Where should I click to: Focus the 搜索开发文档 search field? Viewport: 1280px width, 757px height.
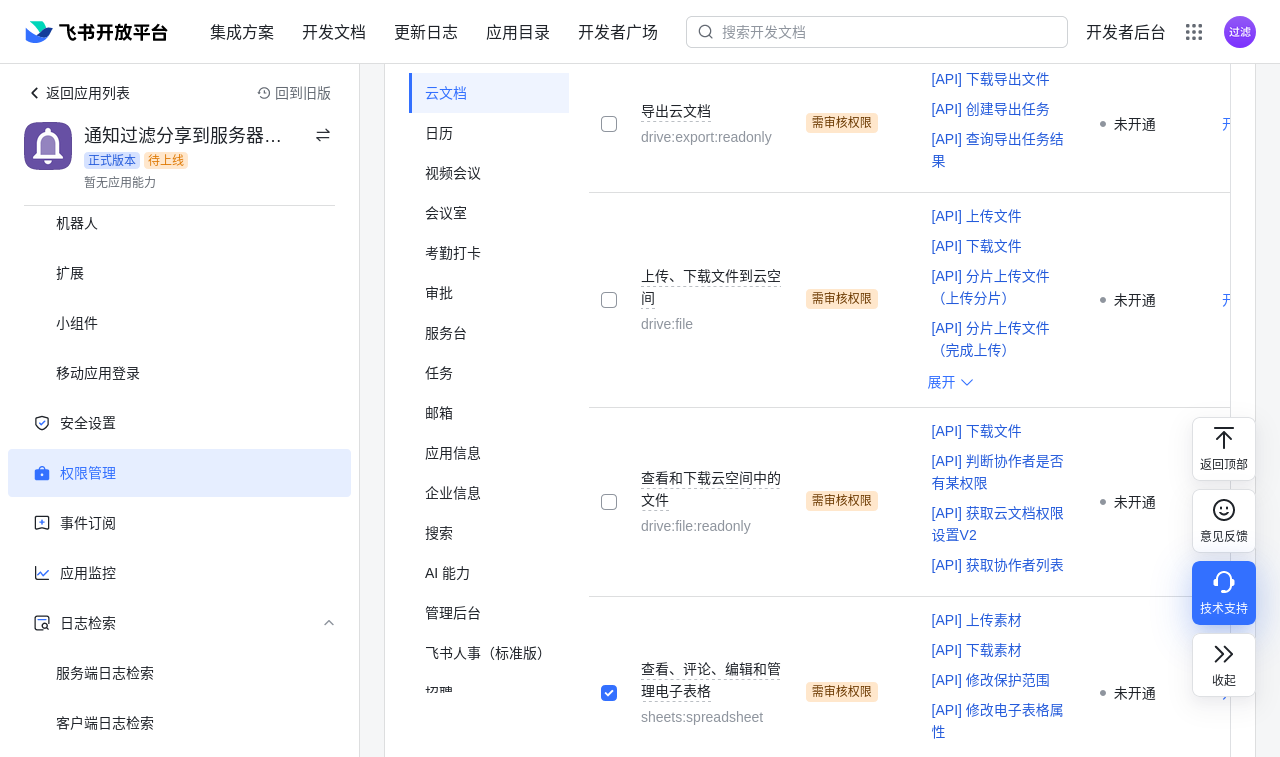coord(877,32)
